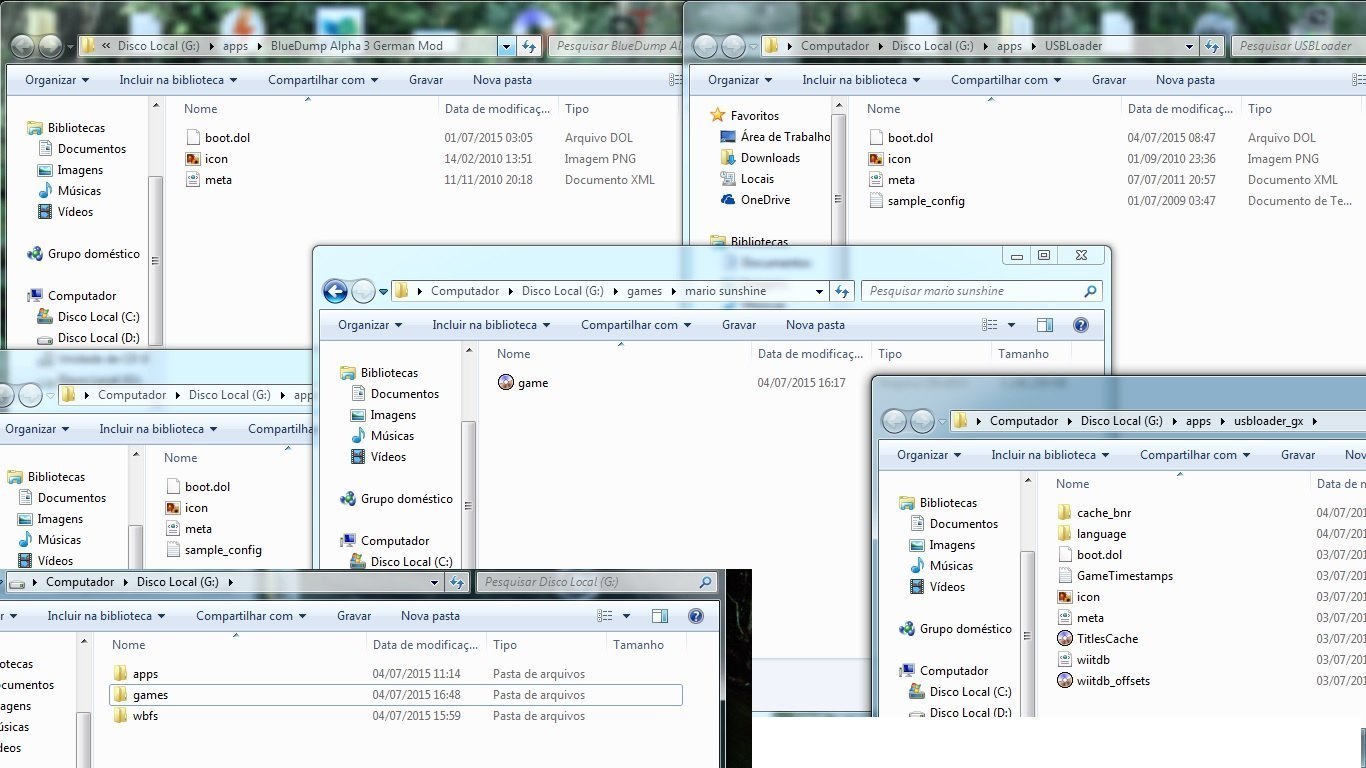The height and width of the screenshot is (768, 1366).
Task: Select meta file in the USBLoader window
Action: pyautogui.click(x=891, y=180)
